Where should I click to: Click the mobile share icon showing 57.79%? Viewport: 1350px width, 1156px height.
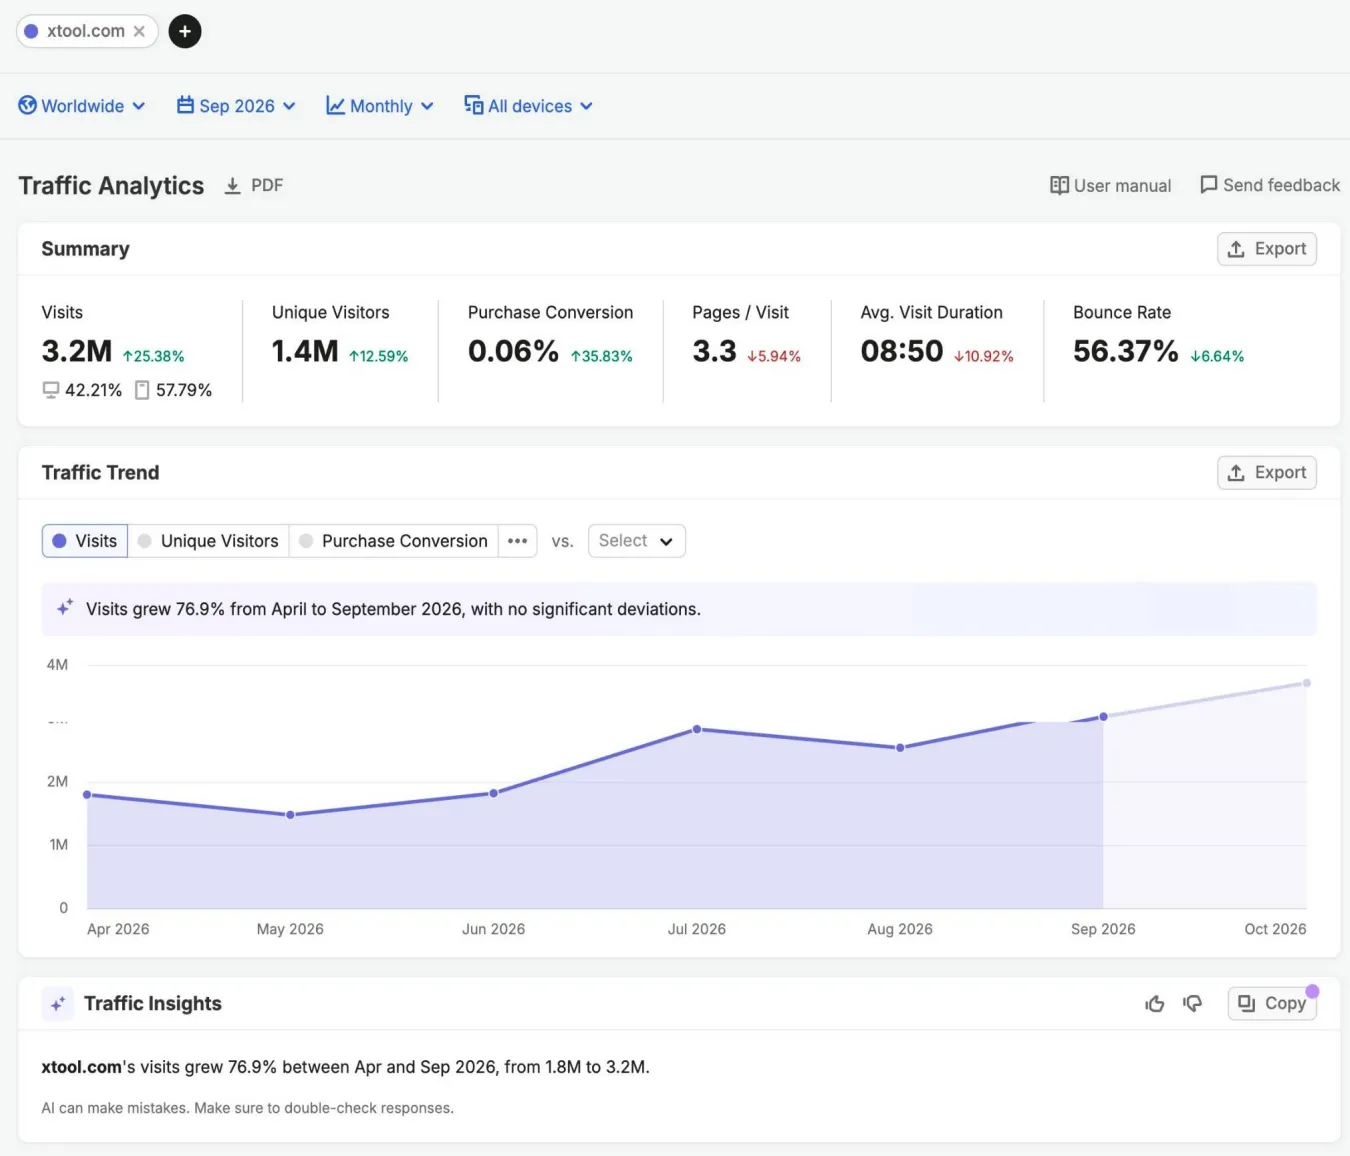(x=142, y=390)
